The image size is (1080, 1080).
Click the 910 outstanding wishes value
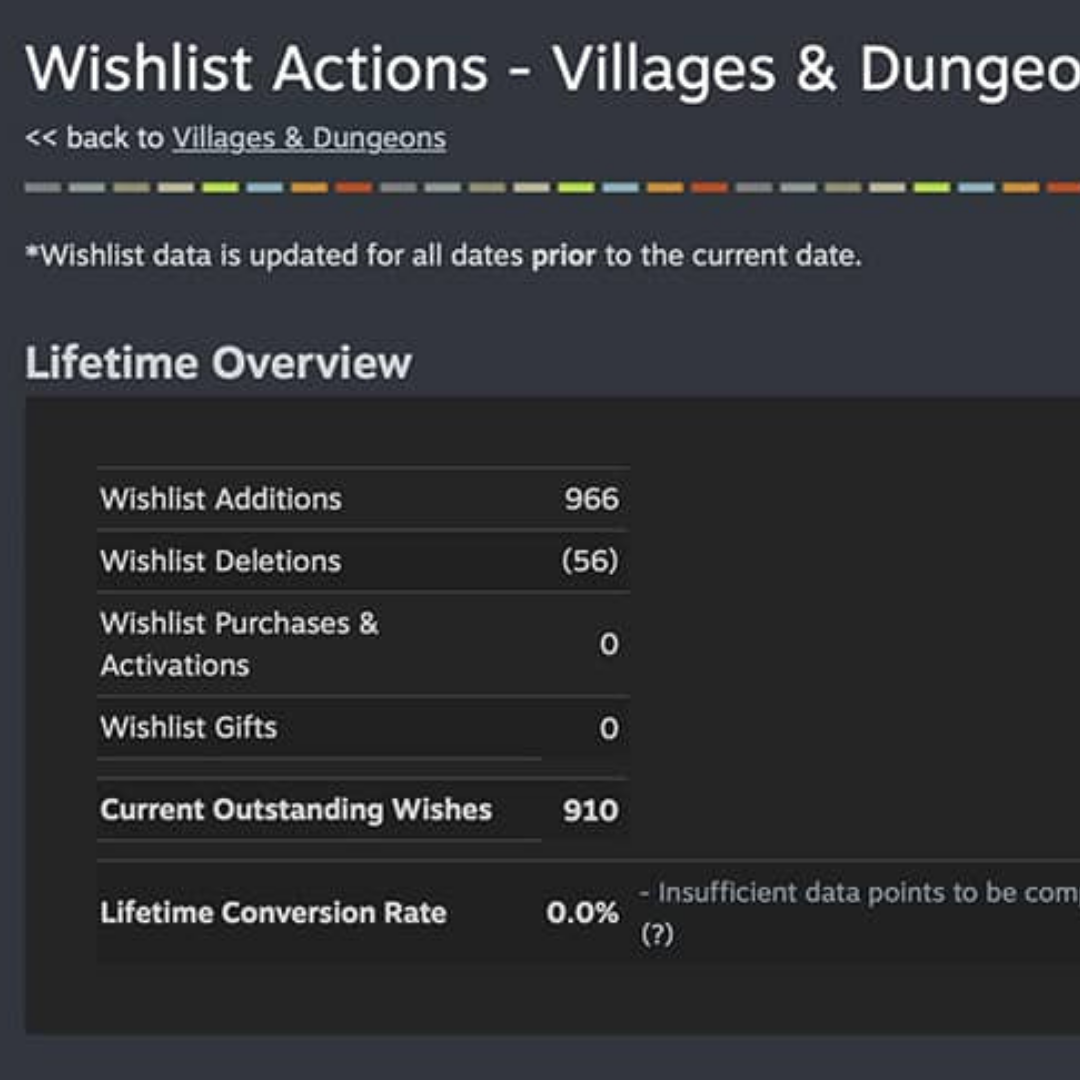[590, 810]
